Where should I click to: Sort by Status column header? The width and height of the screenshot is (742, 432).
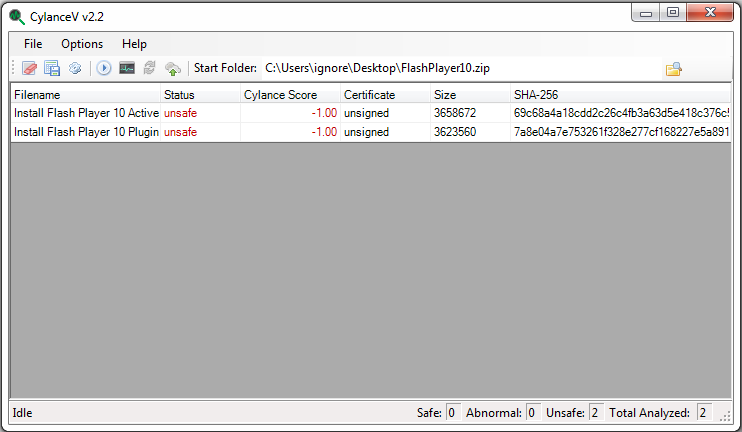[201, 95]
